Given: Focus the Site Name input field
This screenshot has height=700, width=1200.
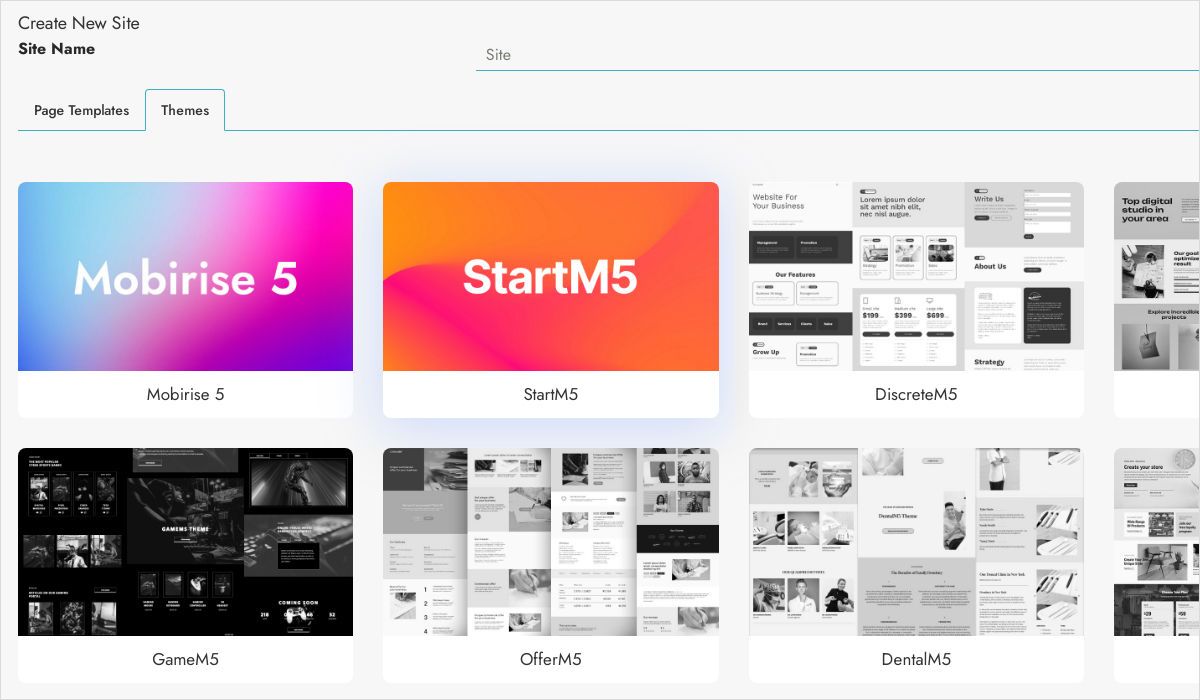Looking at the screenshot, I should (836, 55).
